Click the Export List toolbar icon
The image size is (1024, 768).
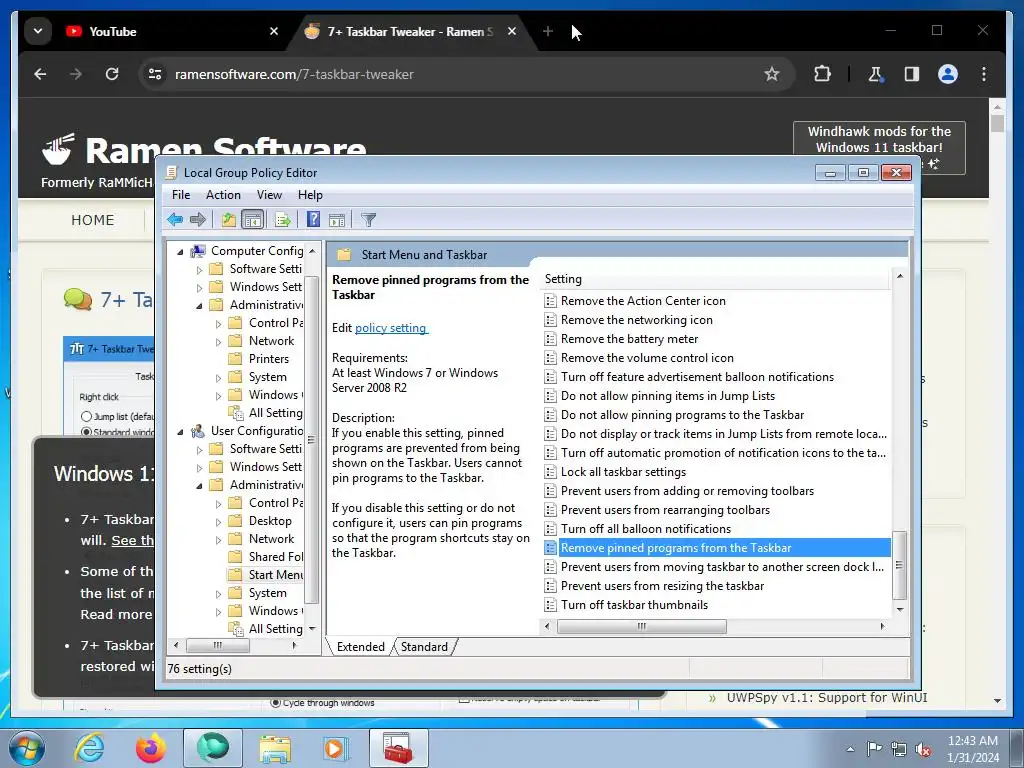[x=283, y=219]
